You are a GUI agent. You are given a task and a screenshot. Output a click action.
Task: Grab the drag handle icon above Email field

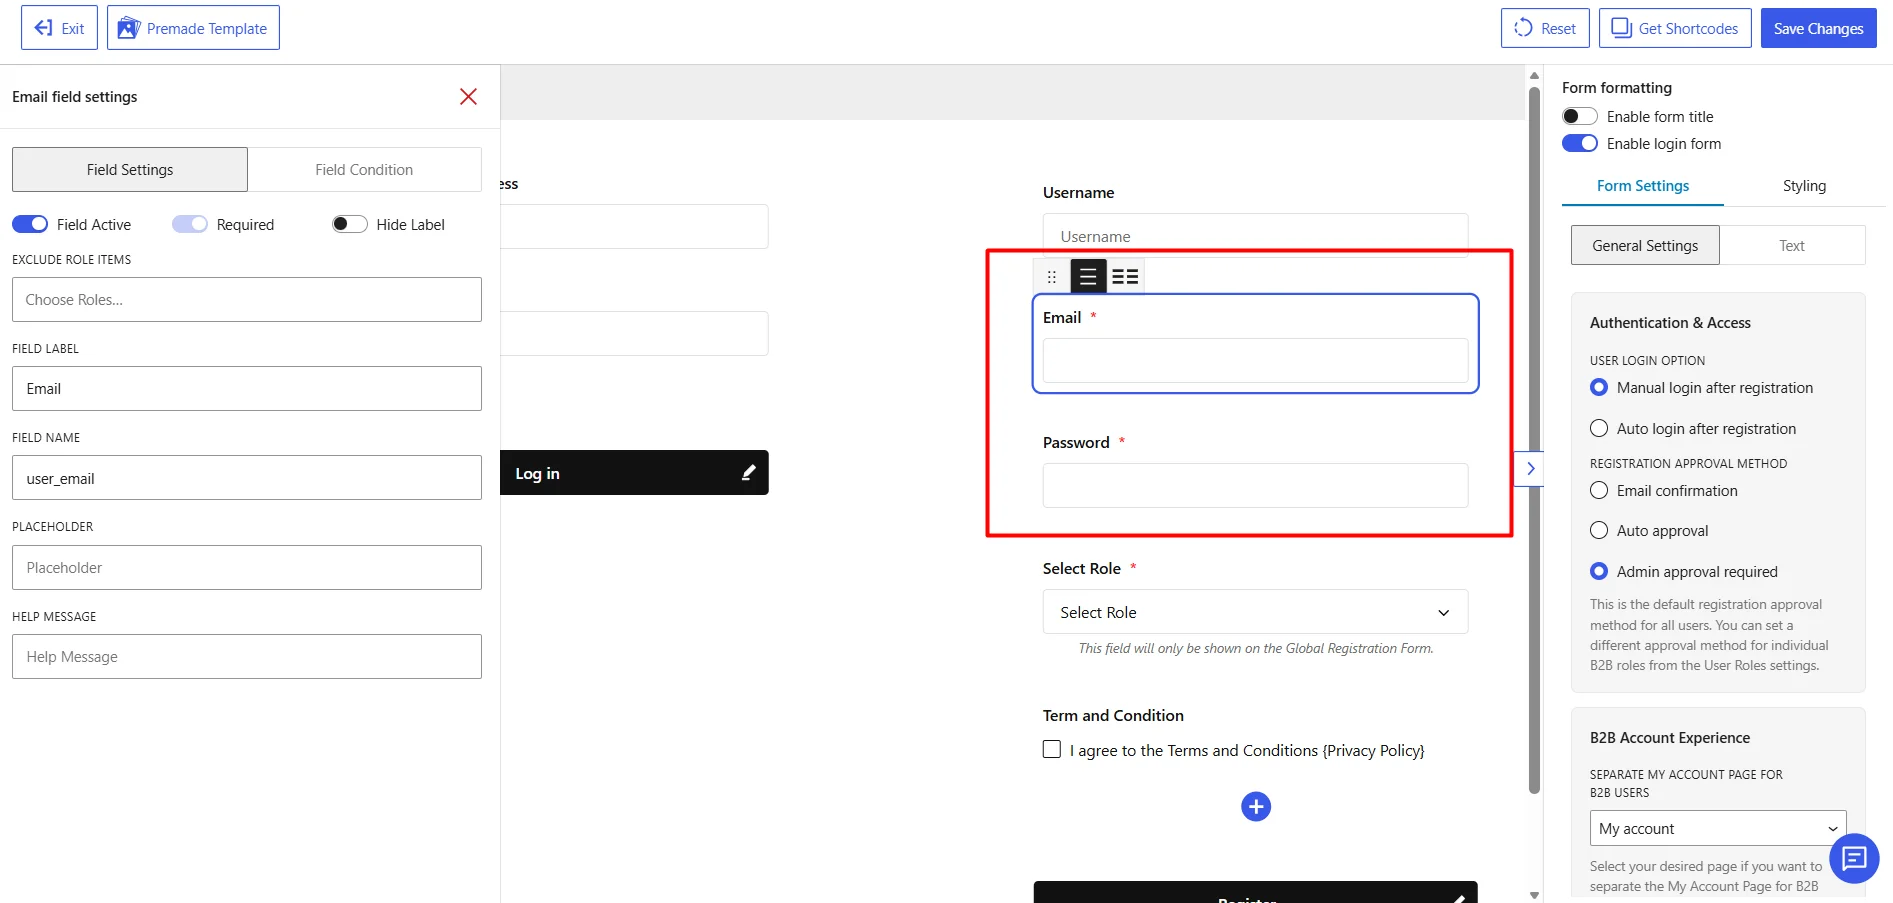click(1051, 276)
